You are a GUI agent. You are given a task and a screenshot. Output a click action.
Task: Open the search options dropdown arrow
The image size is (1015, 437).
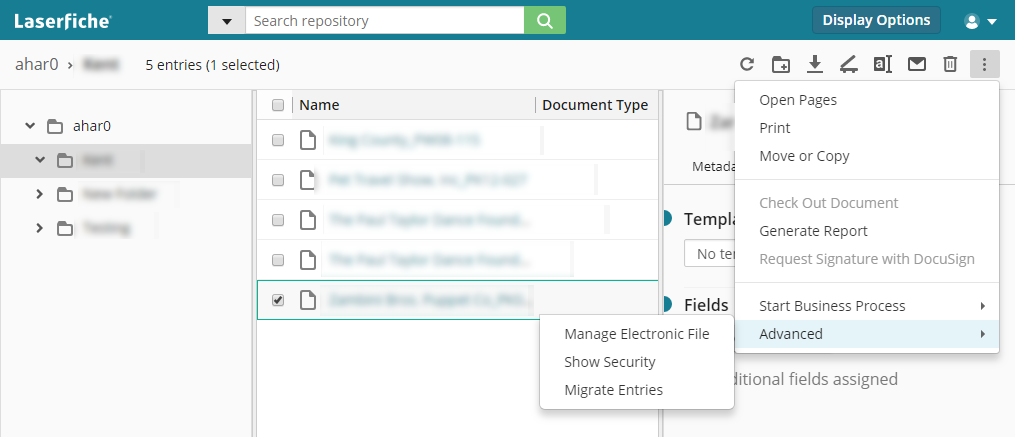click(226, 21)
